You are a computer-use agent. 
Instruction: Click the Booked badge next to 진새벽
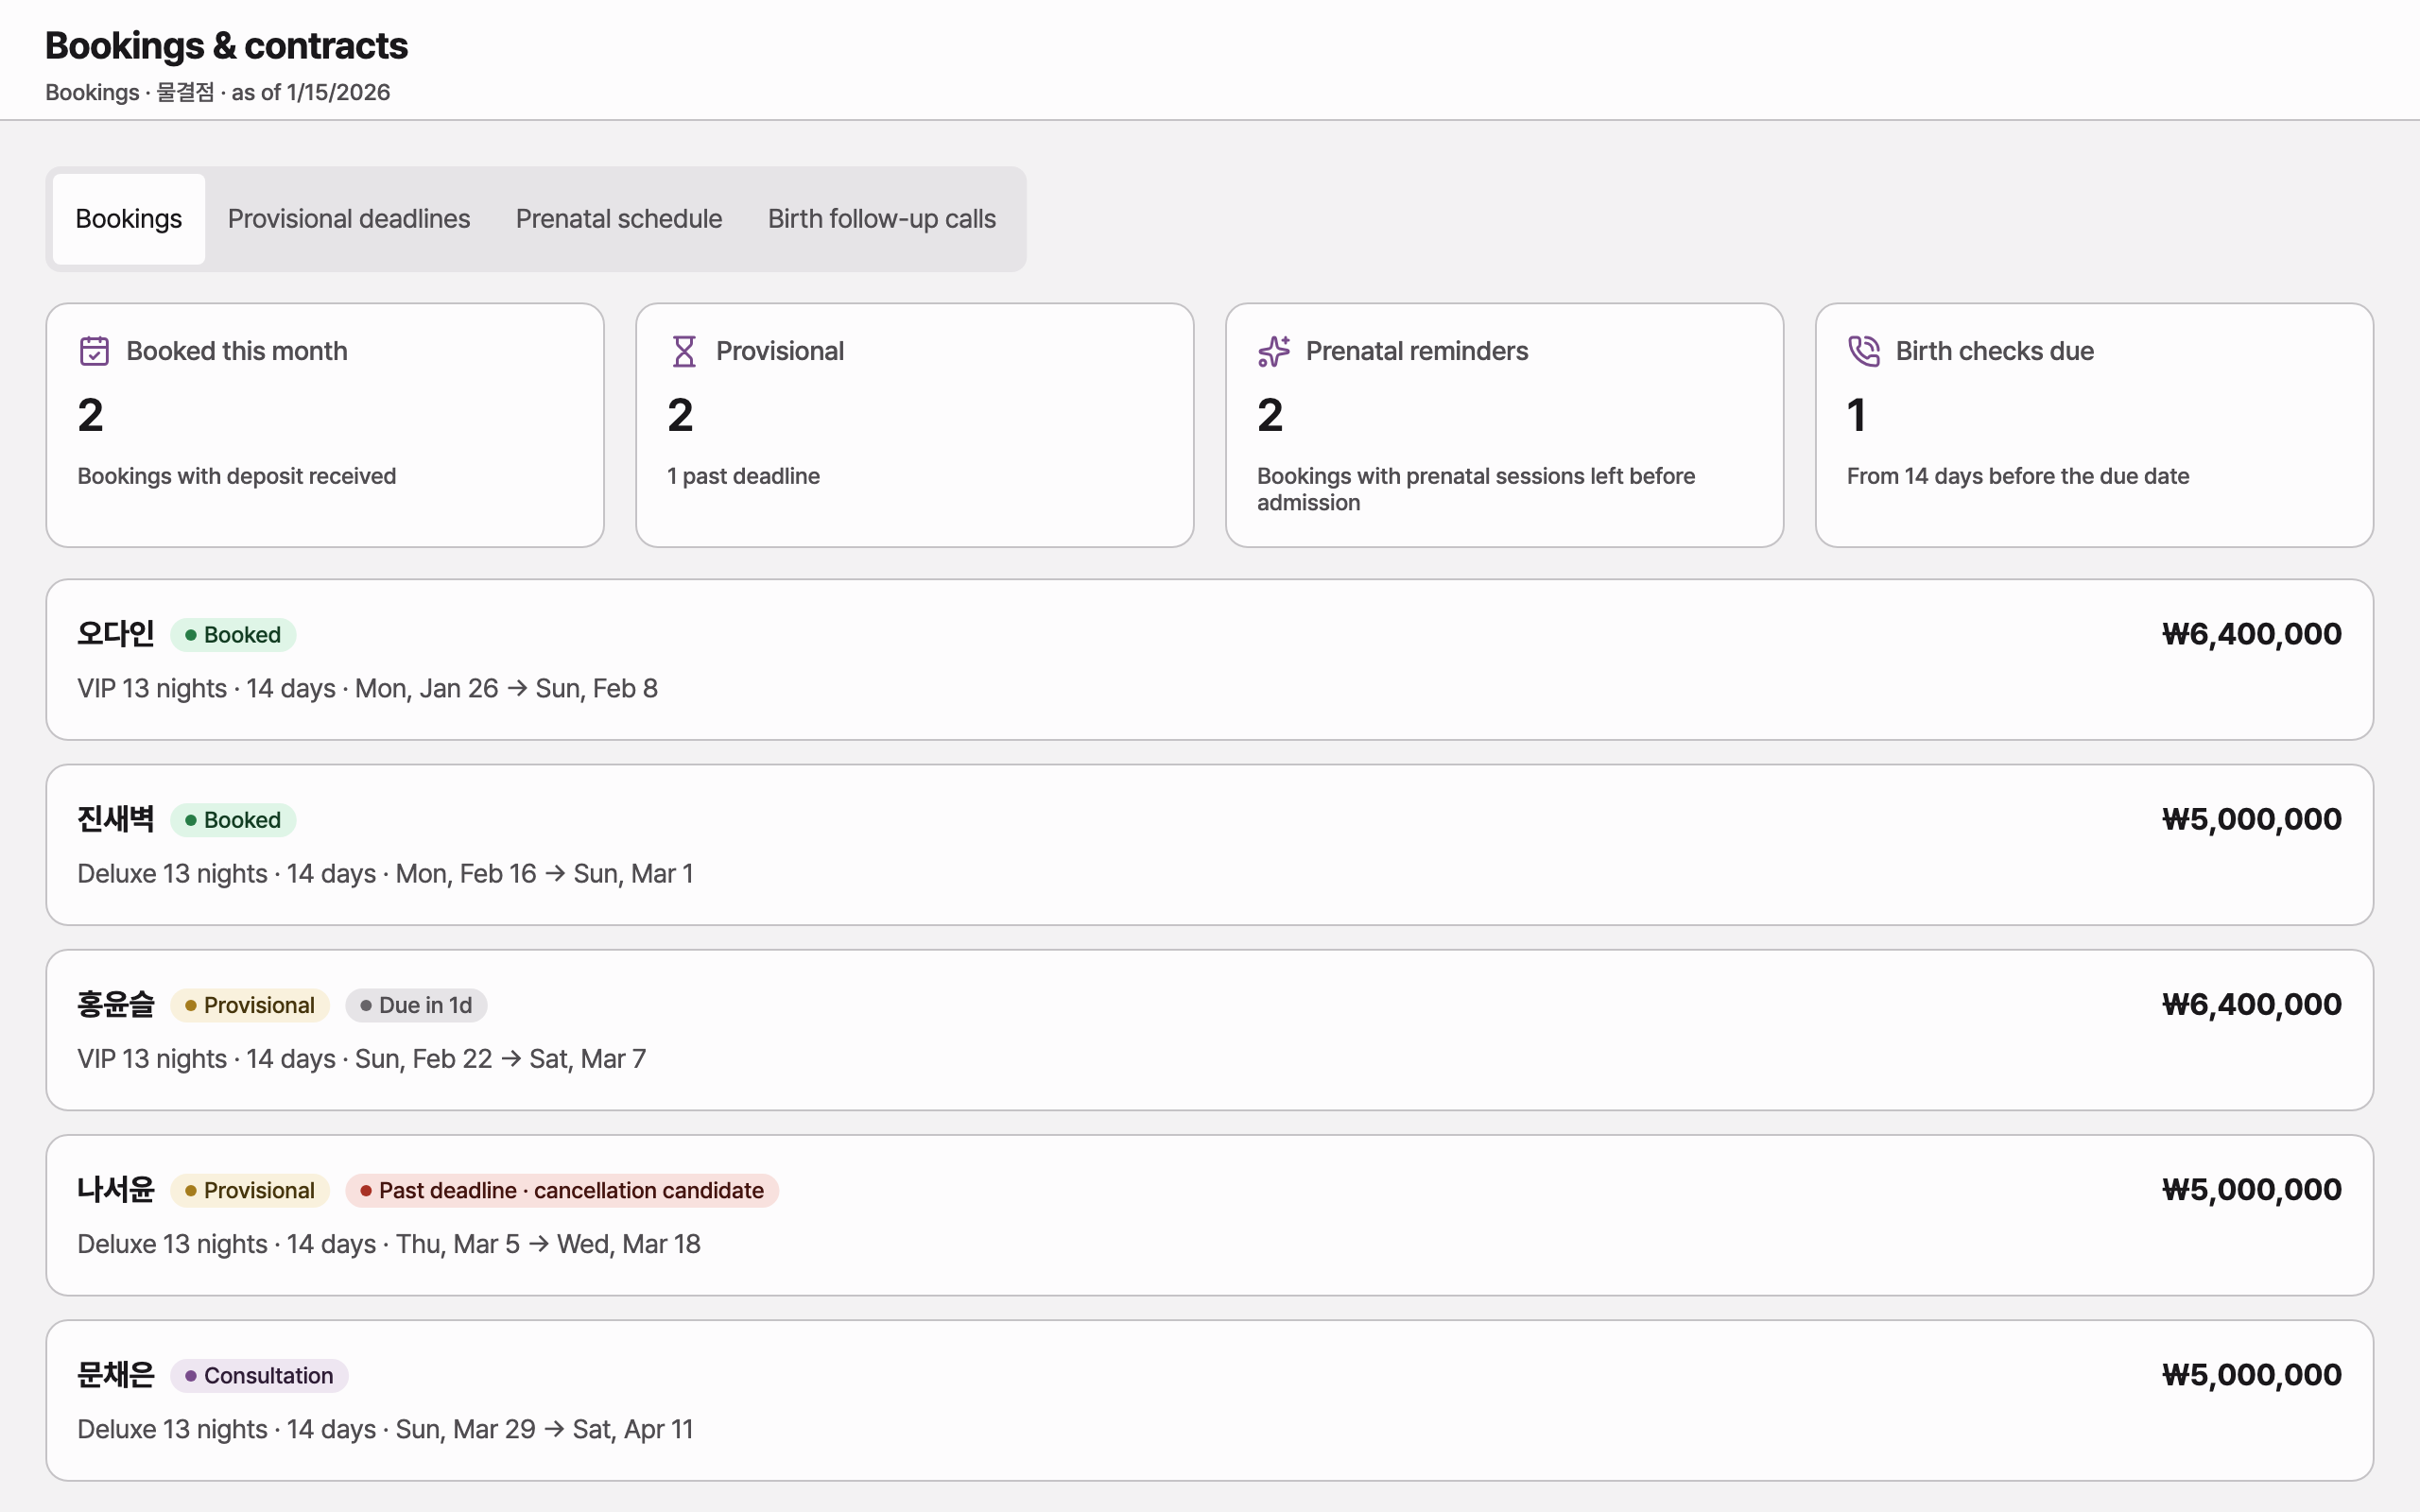pos(233,820)
